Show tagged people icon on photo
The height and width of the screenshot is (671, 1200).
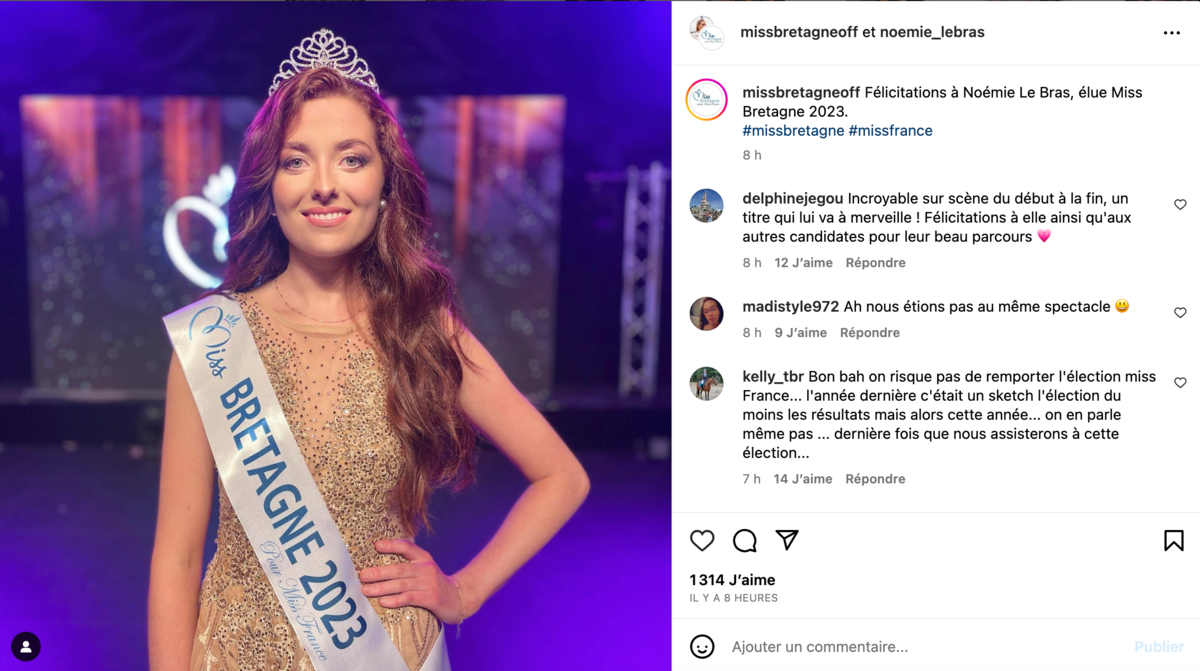26,646
